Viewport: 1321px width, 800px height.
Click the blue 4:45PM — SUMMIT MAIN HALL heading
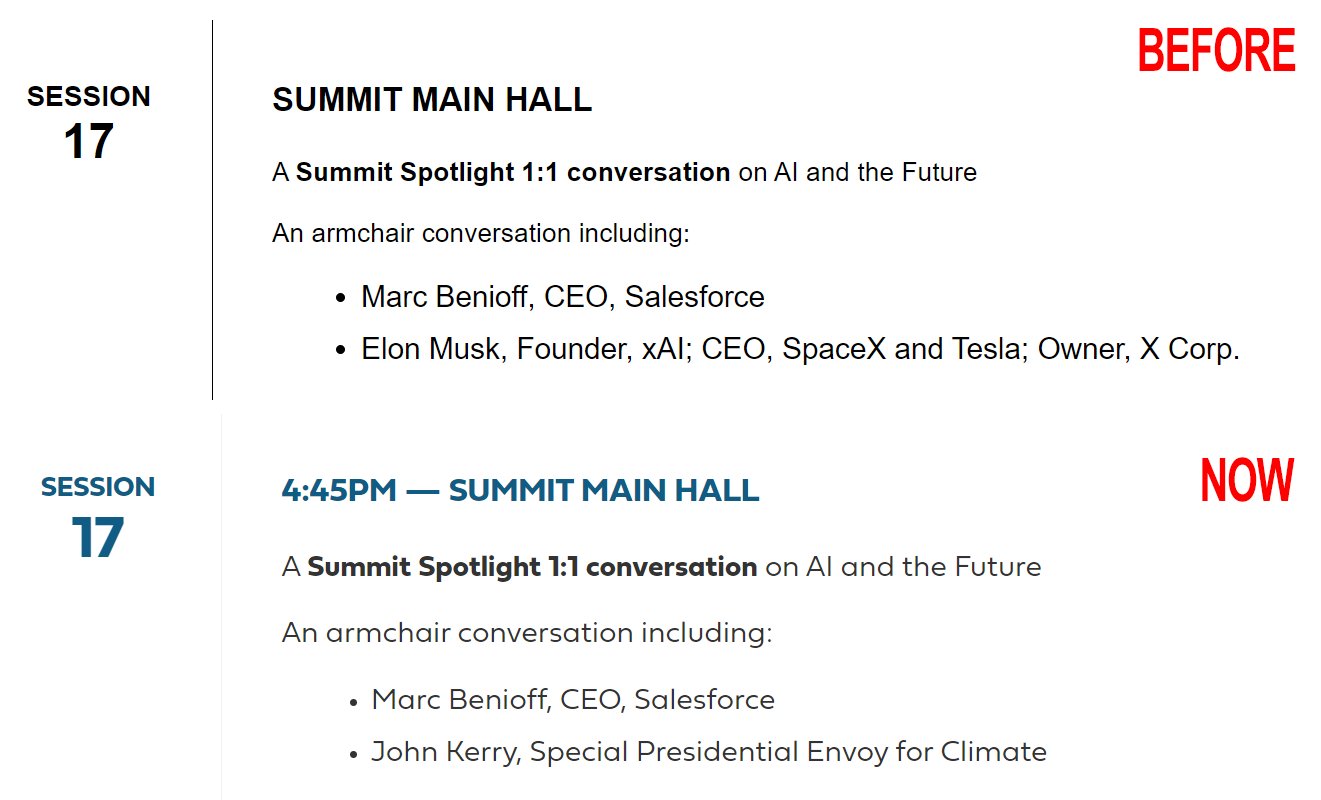pyautogui.click(x=520, y=491)
